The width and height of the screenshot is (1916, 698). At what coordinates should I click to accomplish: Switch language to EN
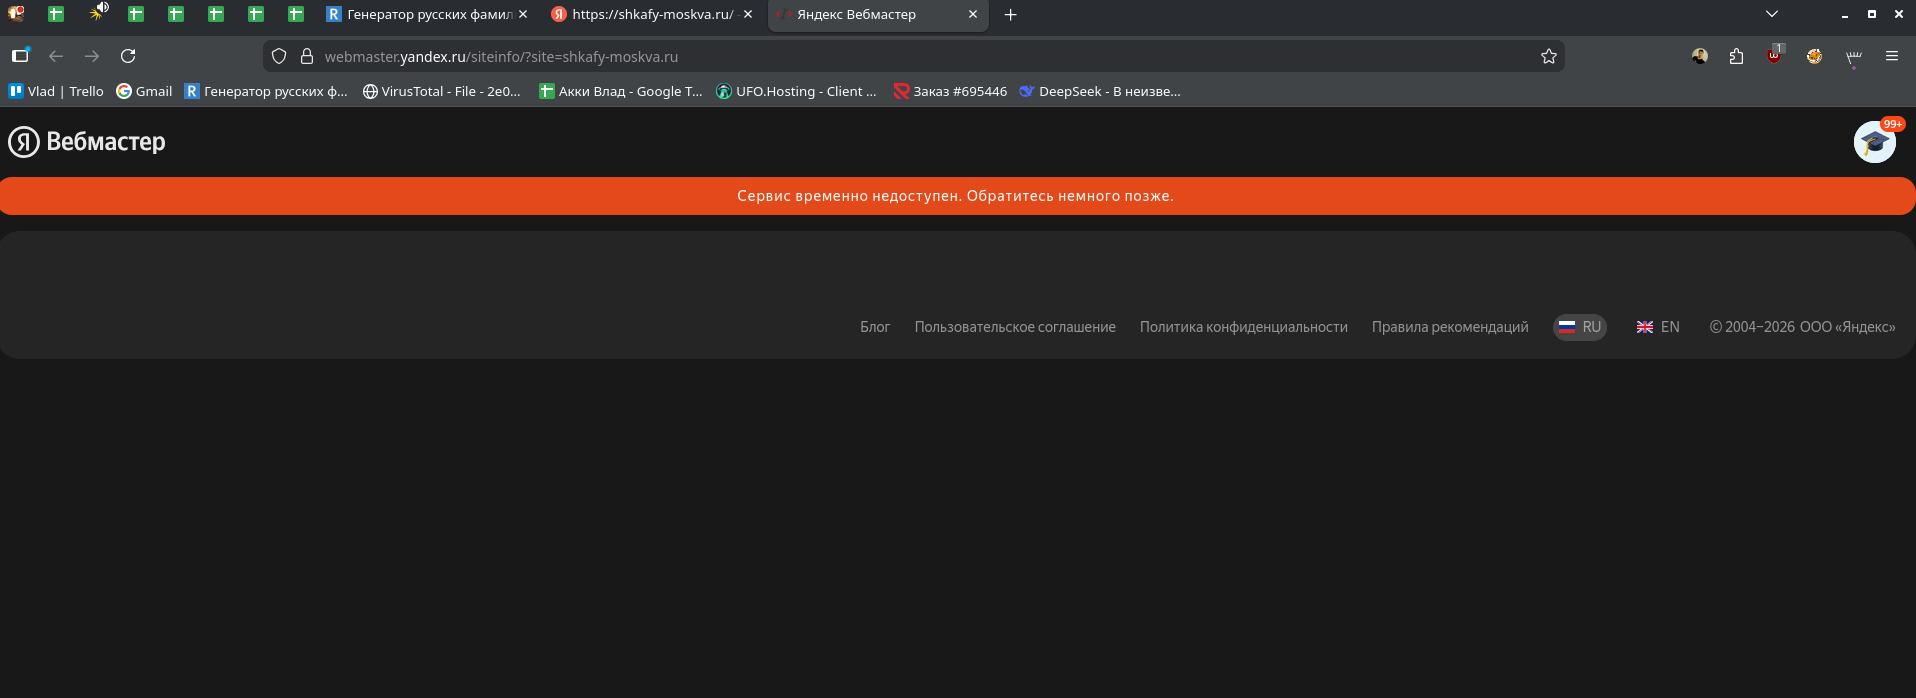[x=1658, y=327]
